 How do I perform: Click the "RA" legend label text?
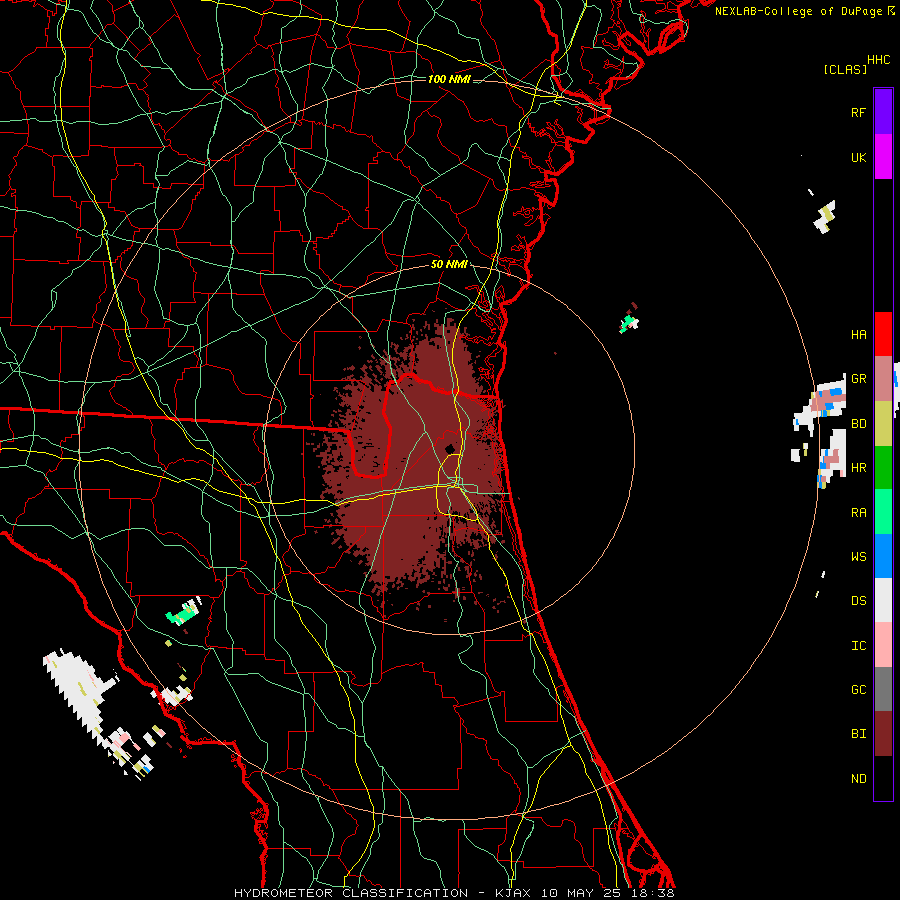[x=858, y=513]
